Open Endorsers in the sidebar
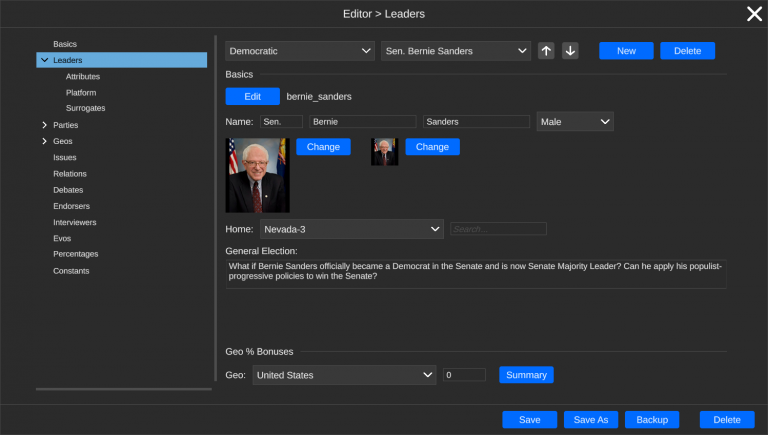 (x=72, y=206)
